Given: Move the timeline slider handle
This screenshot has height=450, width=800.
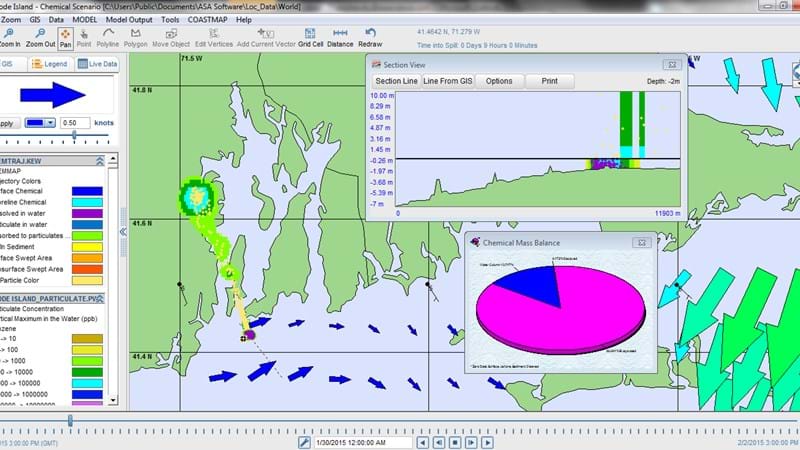Looking at the screenshot, I should click(70, 421).
